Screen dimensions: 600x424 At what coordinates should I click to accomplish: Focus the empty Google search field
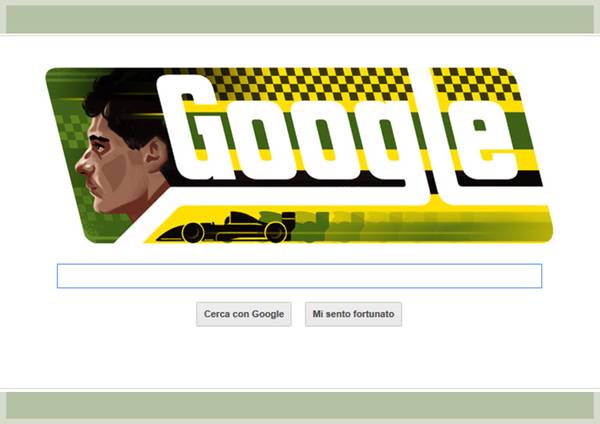[x=299, y=276]
